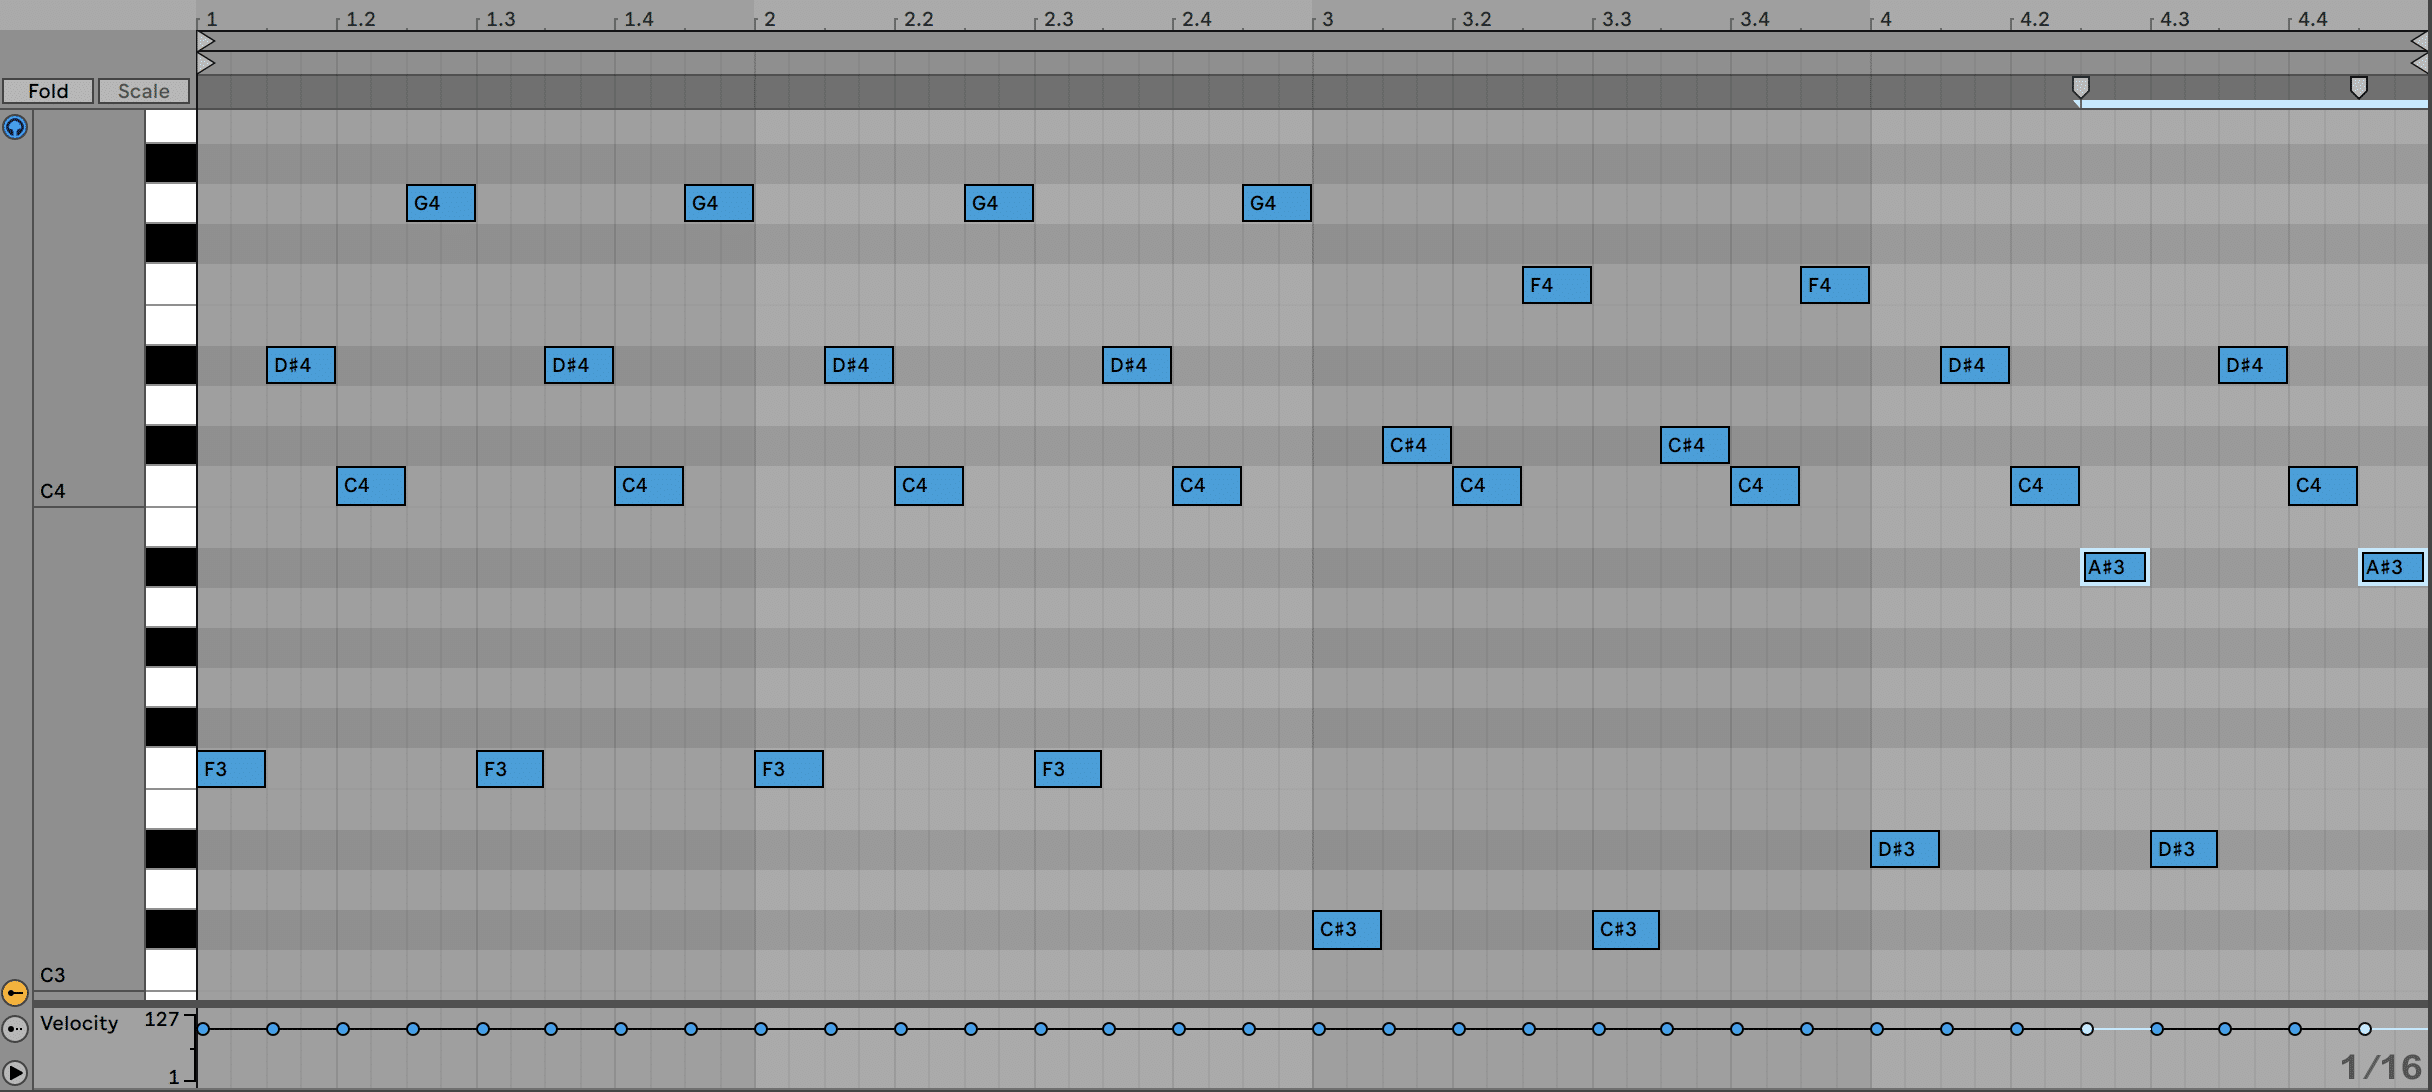The width and height of the screenshot is (2432, 1092).
Task: Click the Velocity lane label
Action: (x=79, y=1023)
